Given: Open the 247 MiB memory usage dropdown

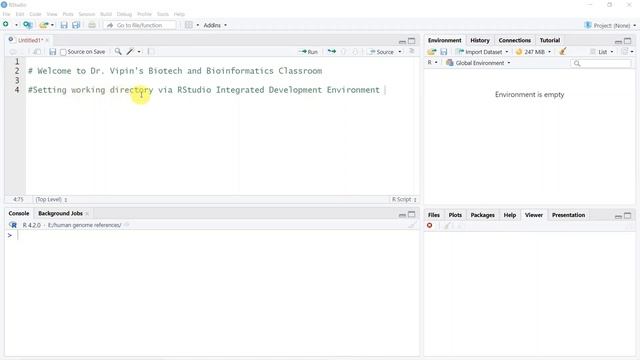Looking at the screenshot, I should (533, 52).
